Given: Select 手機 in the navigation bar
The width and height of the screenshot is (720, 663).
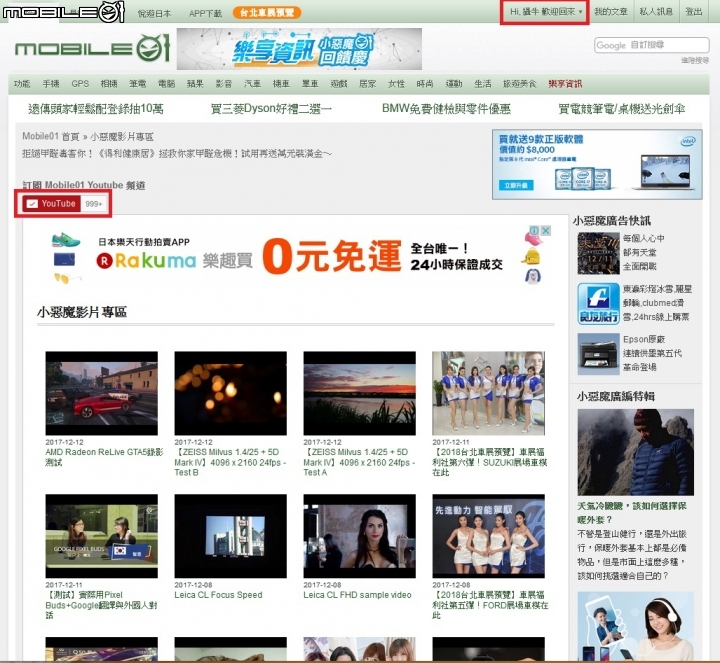Looking at the screenshot, I should pyautogui.click(x=51, y=84).
